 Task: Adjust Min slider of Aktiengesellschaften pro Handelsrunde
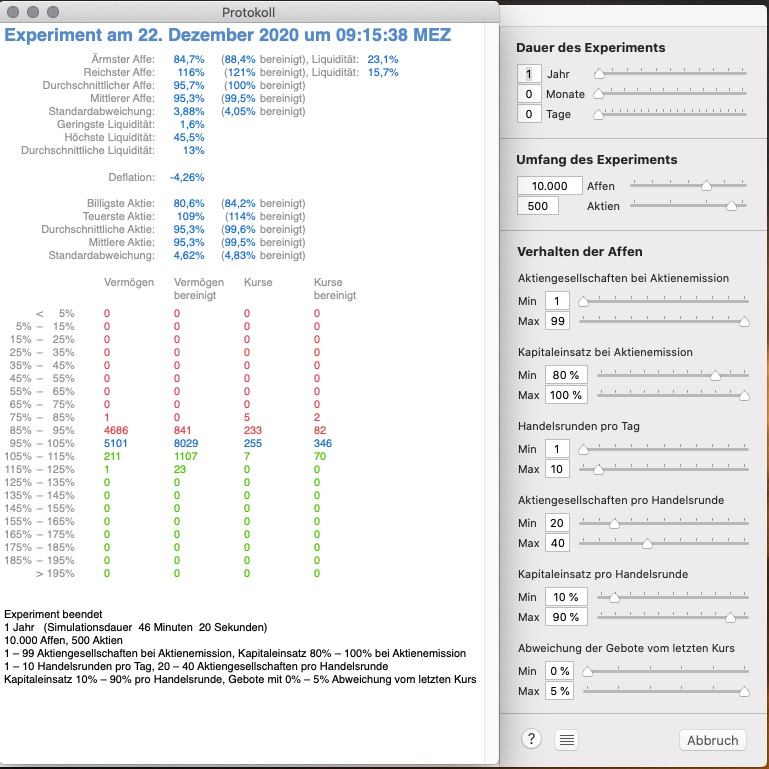[614, 524]
